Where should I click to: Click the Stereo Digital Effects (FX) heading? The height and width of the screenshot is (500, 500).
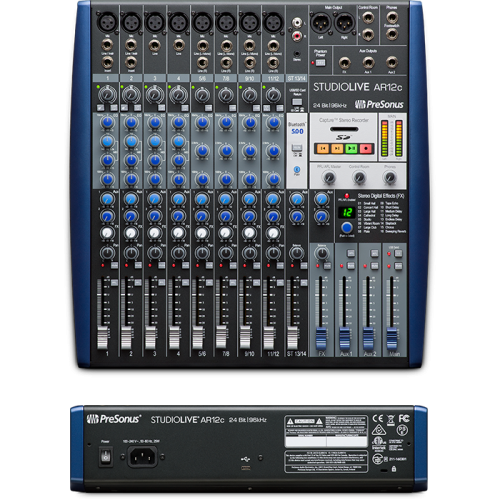(x=380, y=196)
